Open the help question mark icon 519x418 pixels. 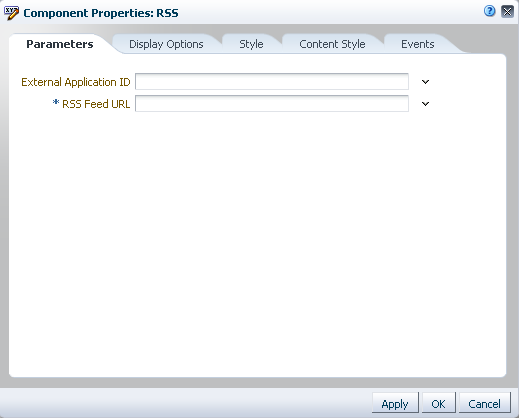click(x=489, y=11)
